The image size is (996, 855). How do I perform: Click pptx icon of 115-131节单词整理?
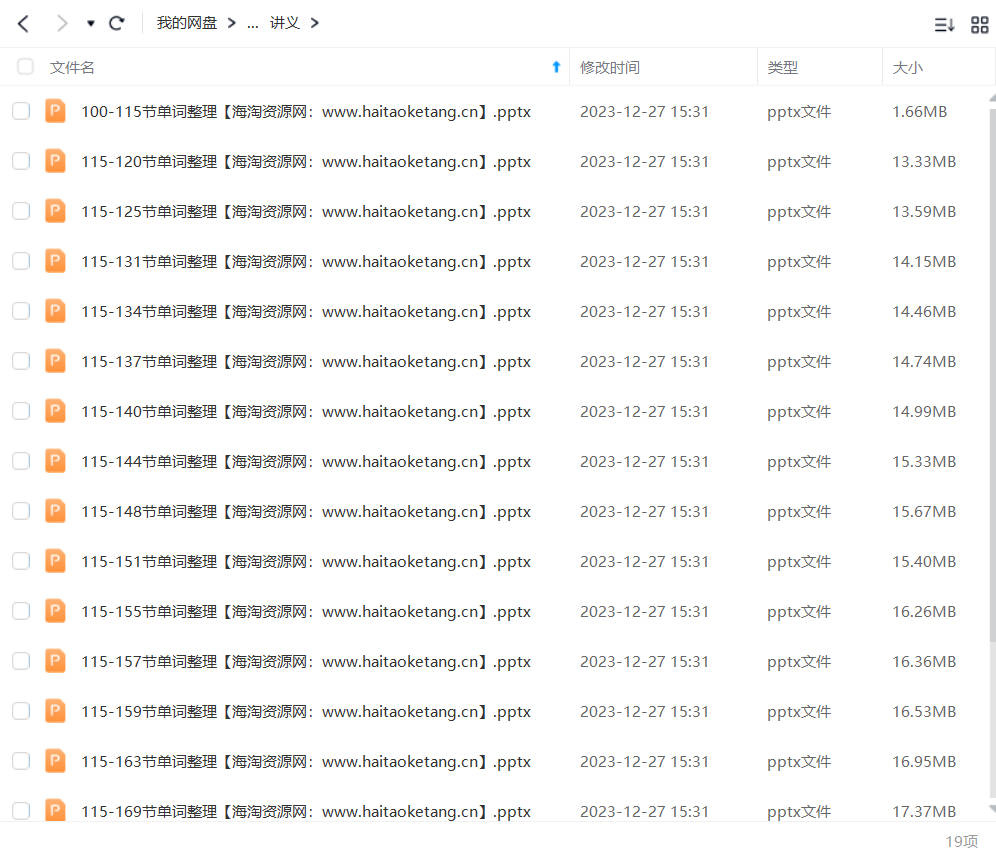55,260
